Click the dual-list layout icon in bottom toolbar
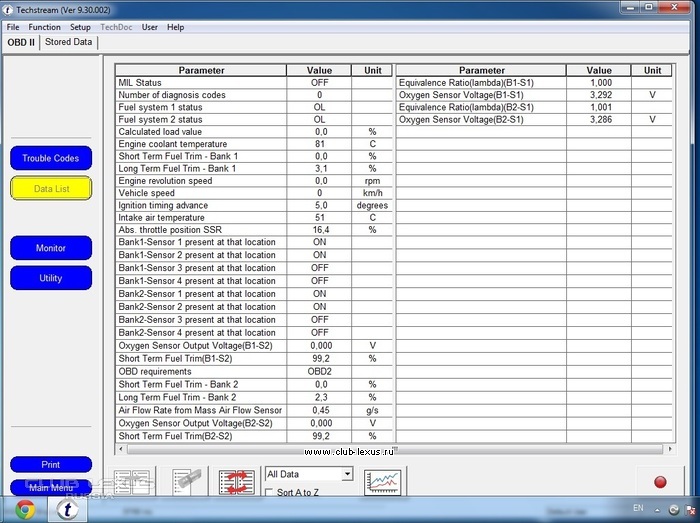 (x=131, y=481)
